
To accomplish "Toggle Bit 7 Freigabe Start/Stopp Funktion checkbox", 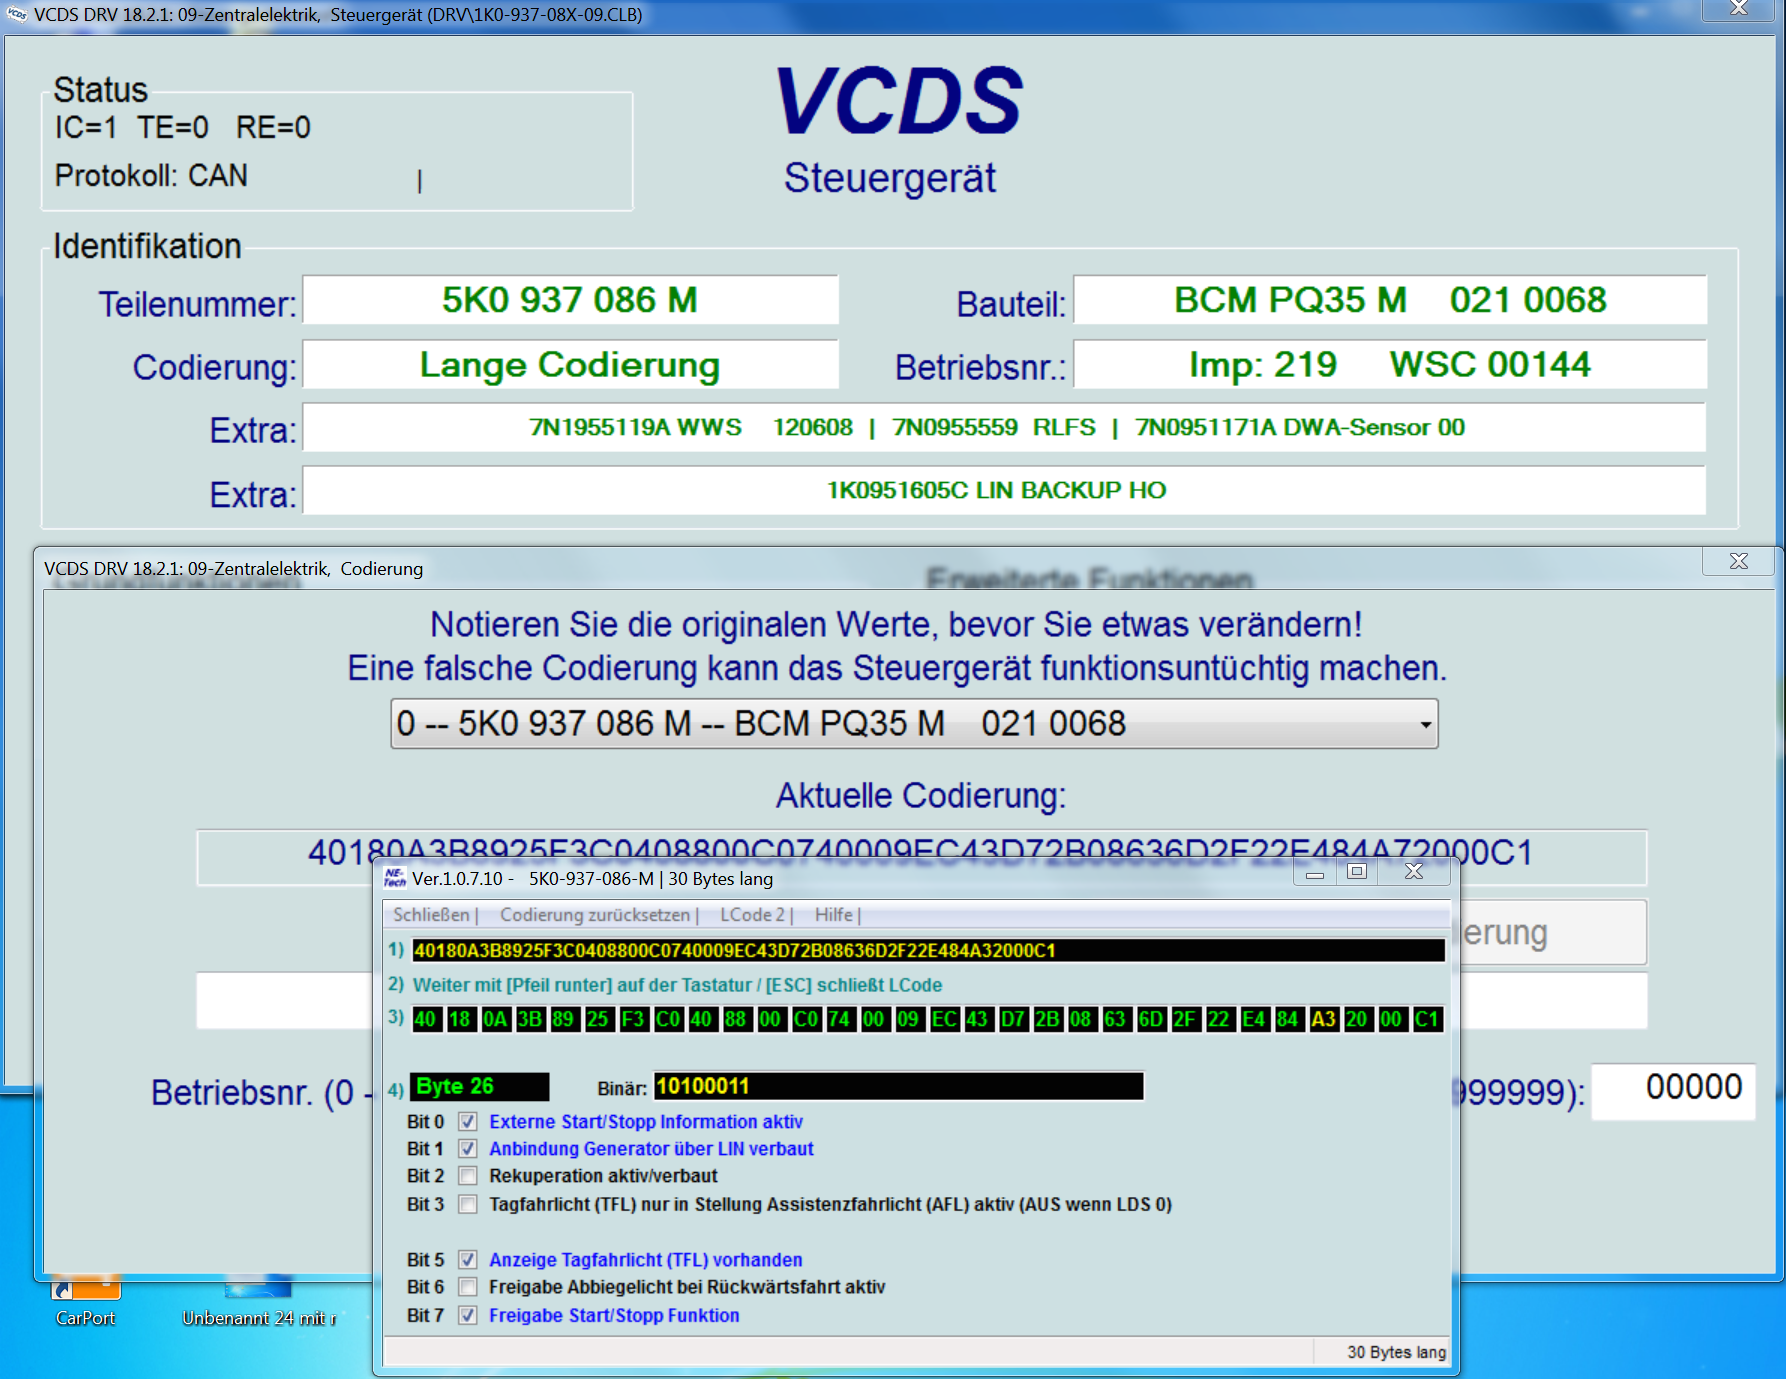I will pos(467,1315).
